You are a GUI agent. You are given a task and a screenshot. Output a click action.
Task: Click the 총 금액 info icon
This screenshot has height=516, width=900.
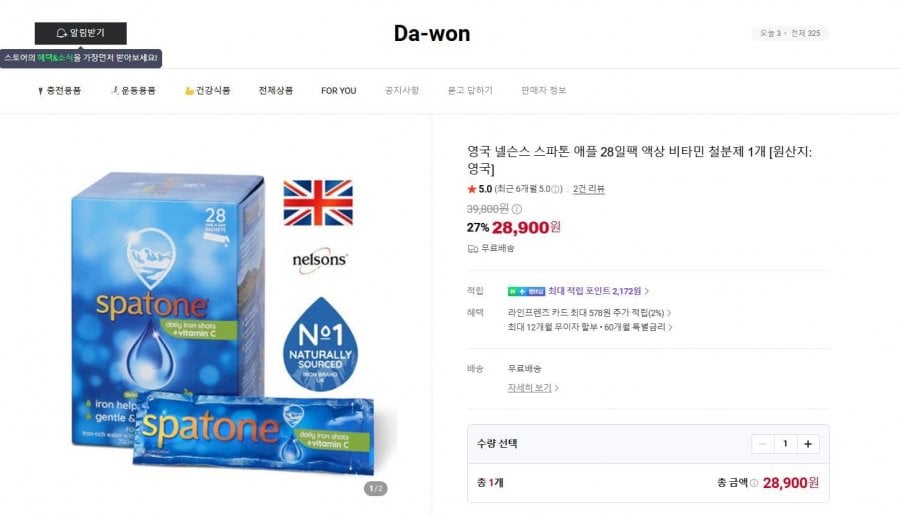pyautogui.click(x=754, y=483)
